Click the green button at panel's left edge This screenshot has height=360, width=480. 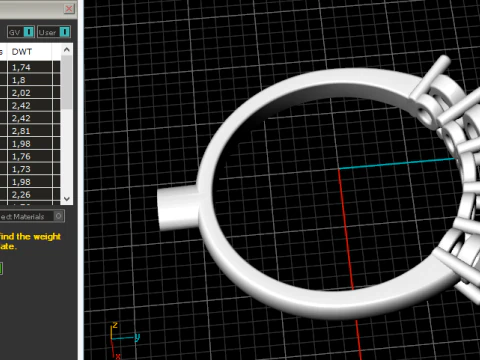pos(1,269)
